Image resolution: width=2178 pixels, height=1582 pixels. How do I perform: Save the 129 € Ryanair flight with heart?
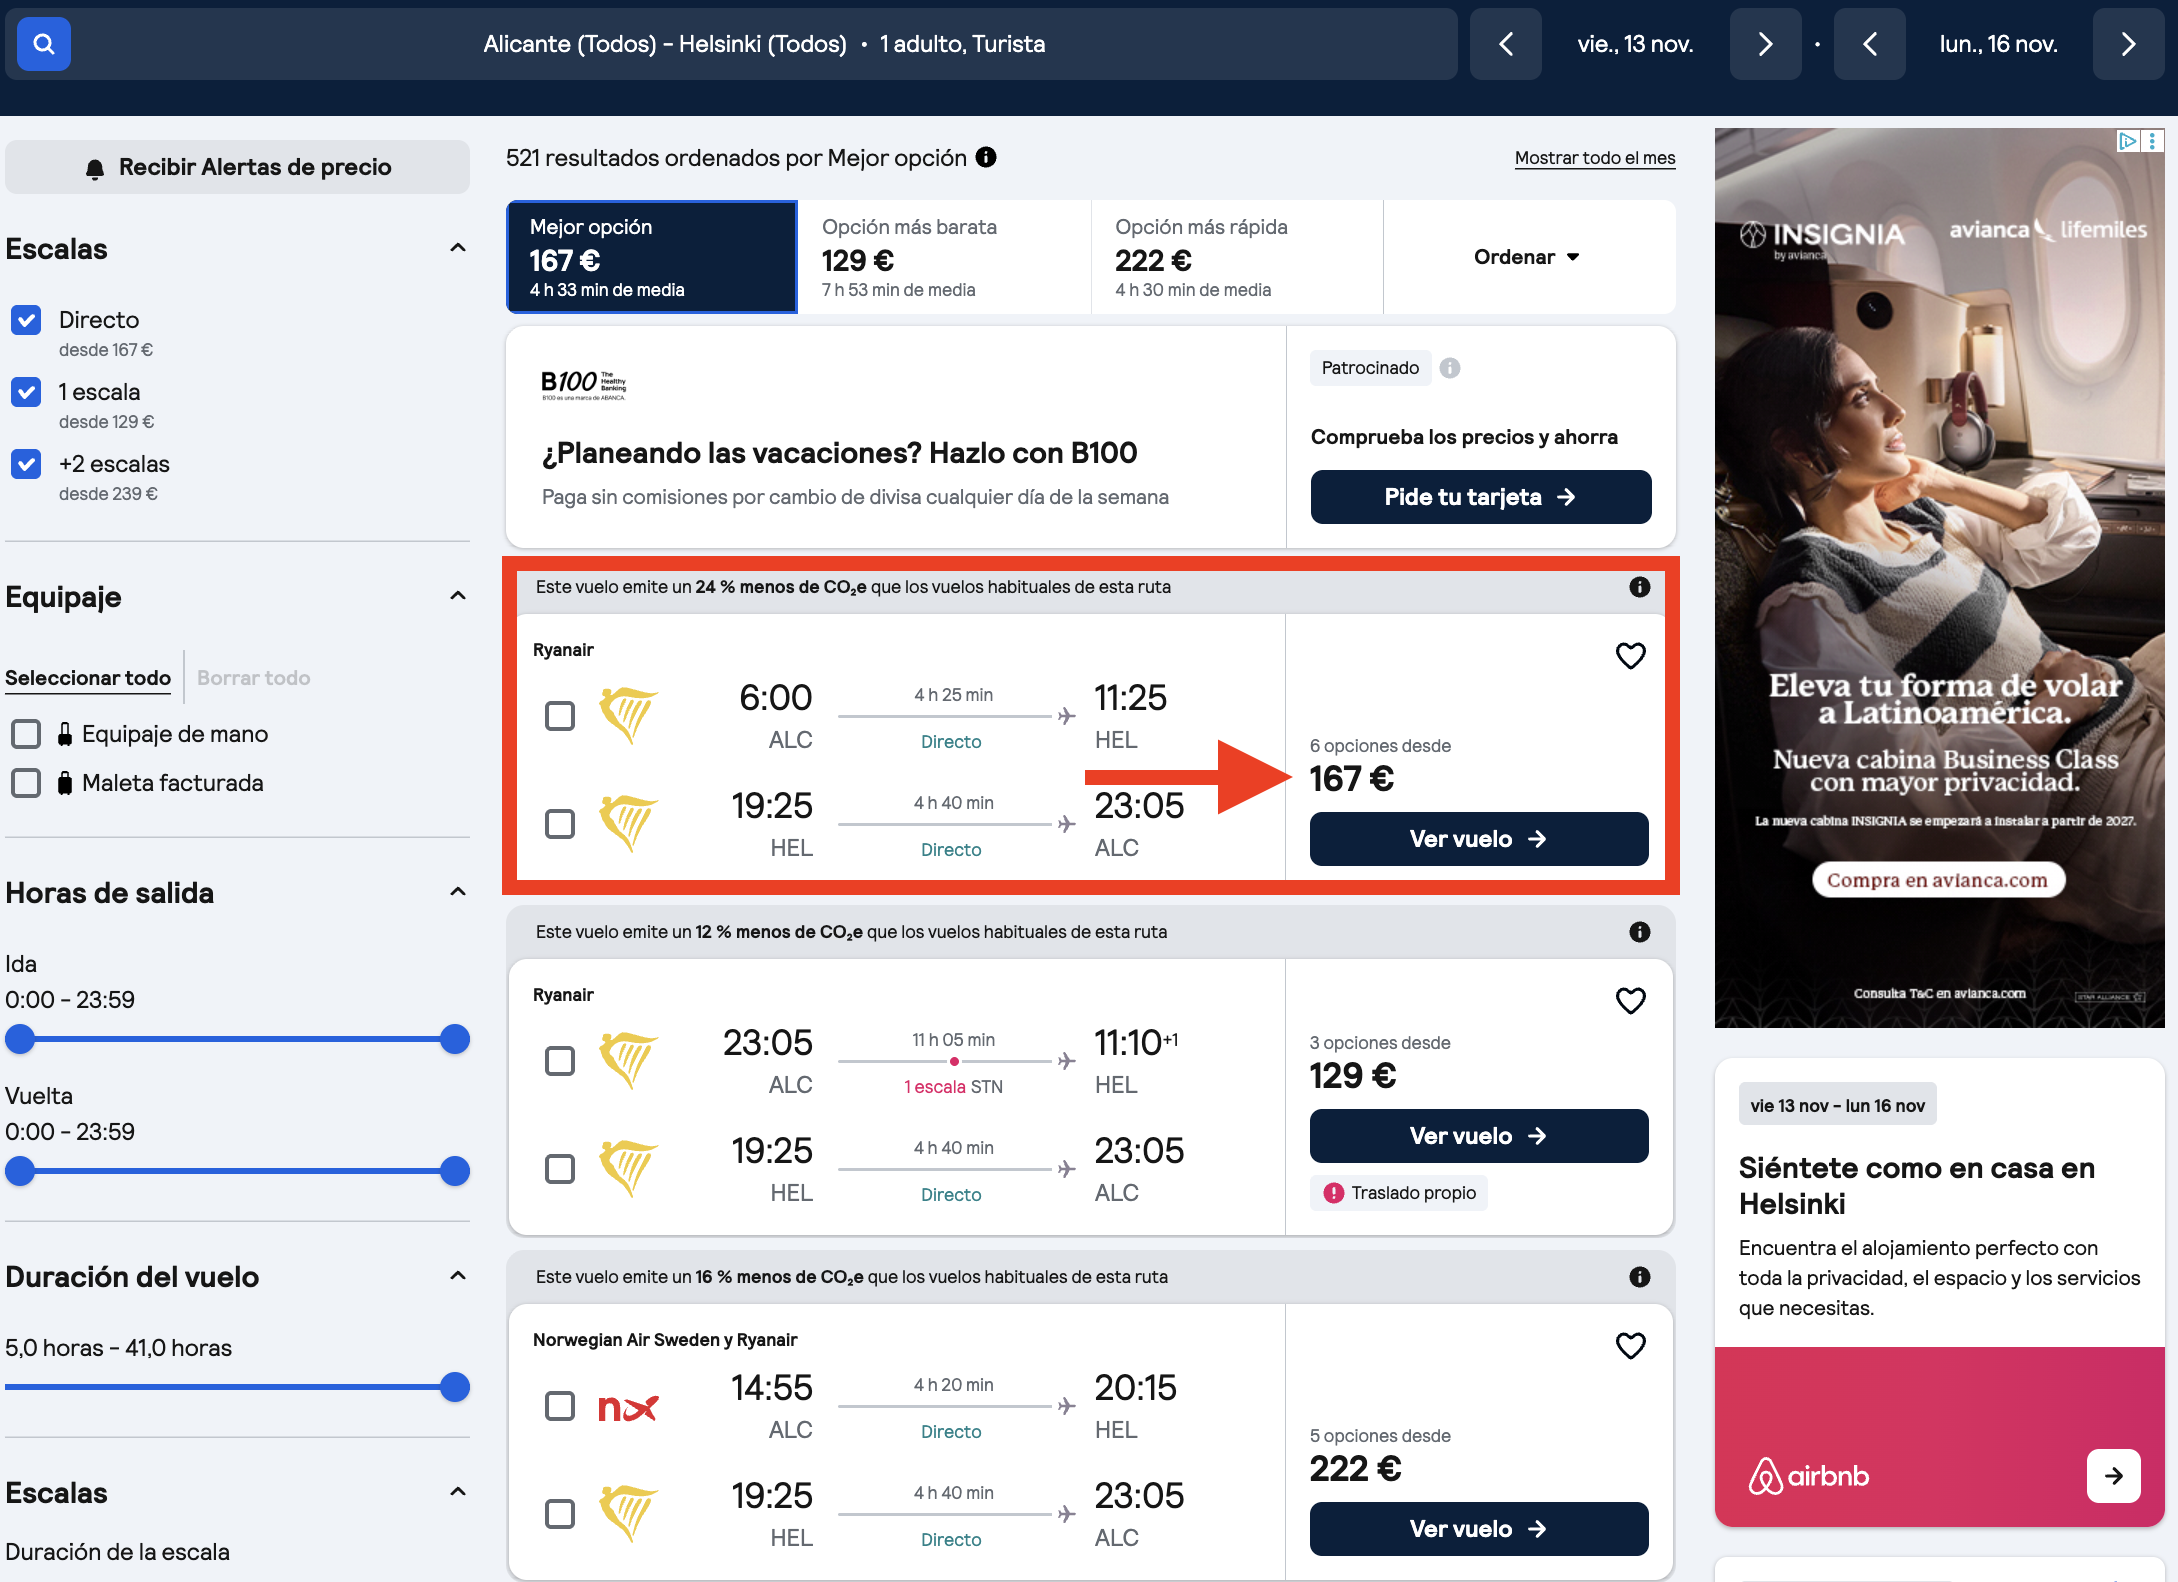(x=1630, y=1001)
